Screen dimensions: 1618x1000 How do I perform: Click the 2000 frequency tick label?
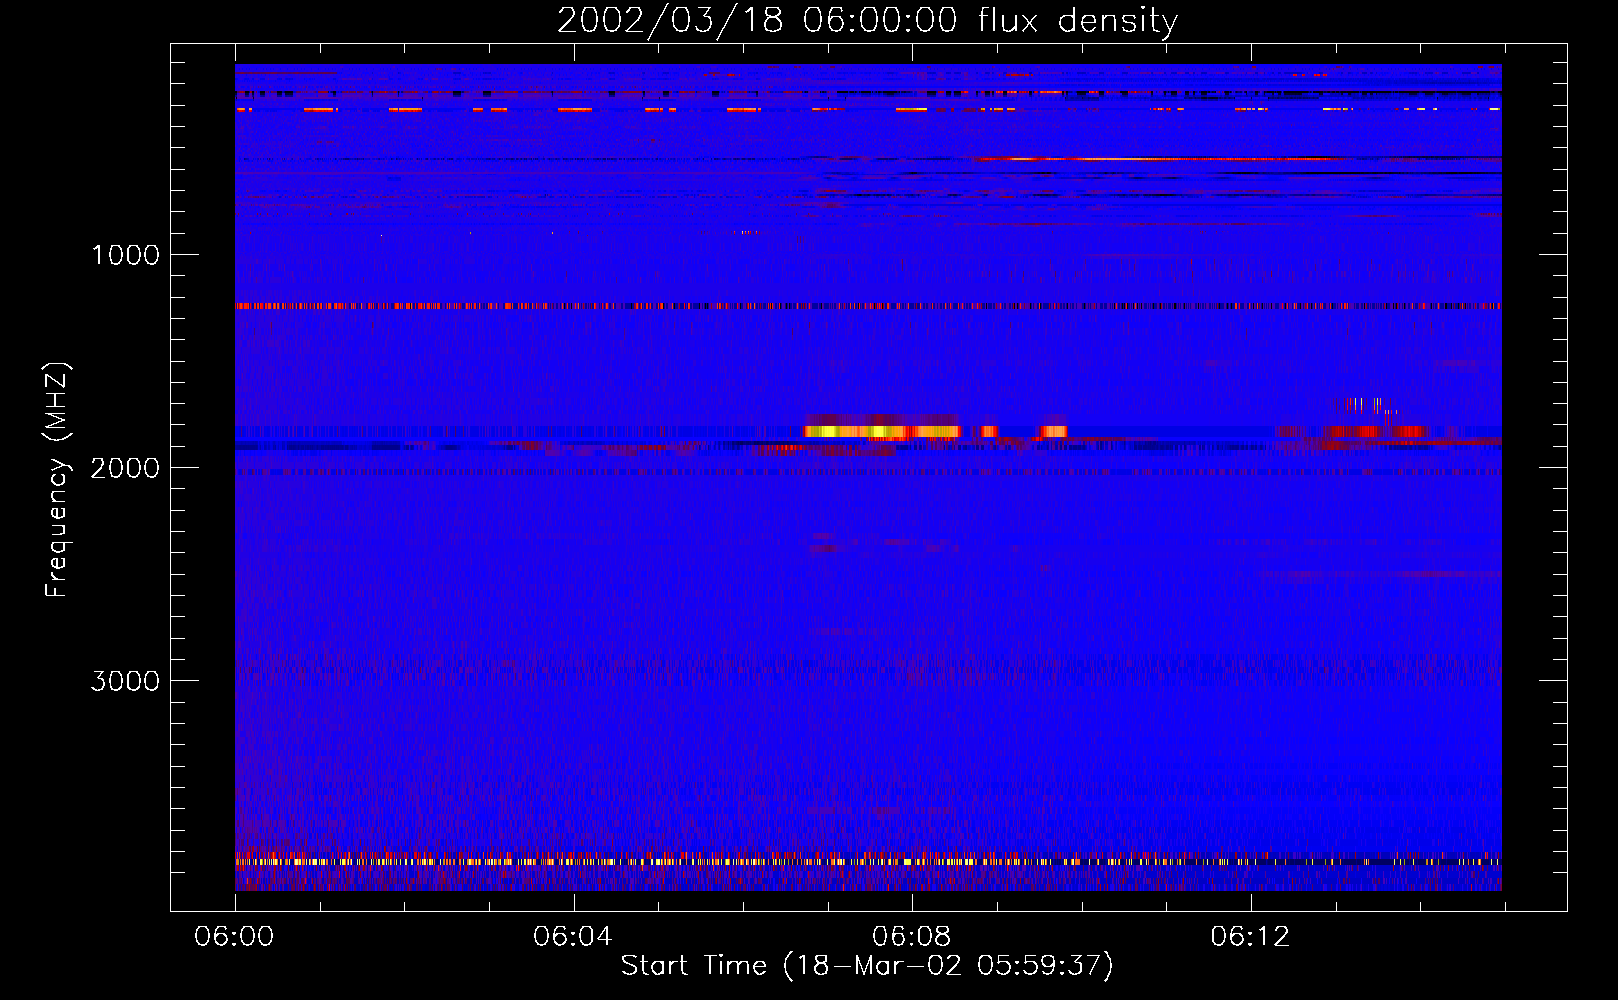pos(125,468)
